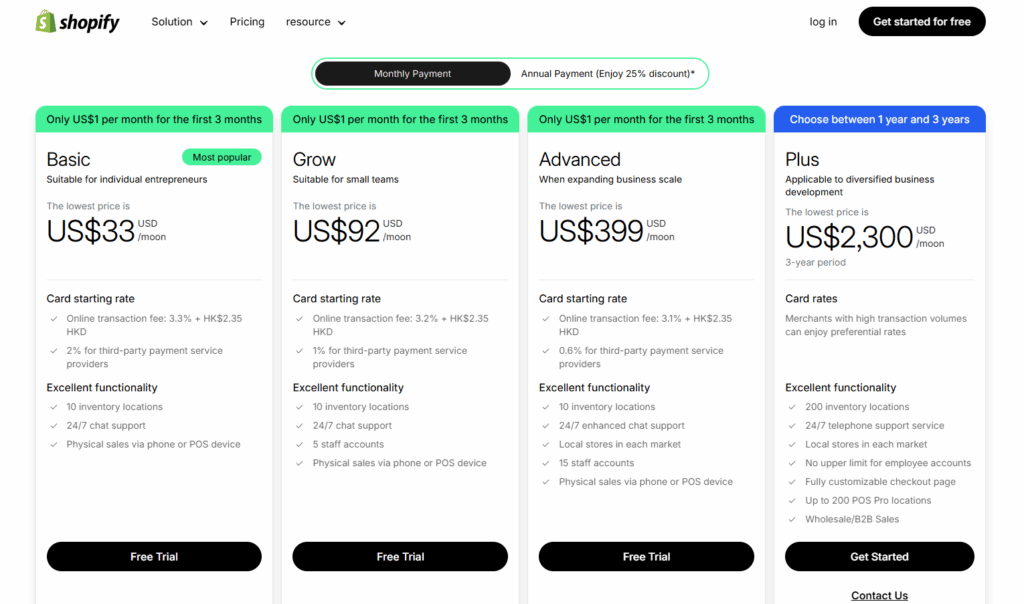Click checkmark beside Basic 3.3% online transaction fee
The width and height of the screenshot is (1024, 604).
pyautogui.click(x=54, y=319)
